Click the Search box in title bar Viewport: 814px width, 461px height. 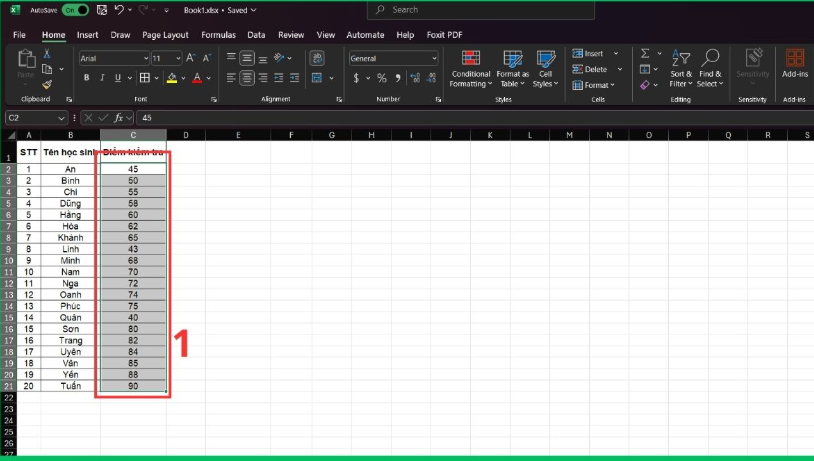pyautogui.click(x=481, y=10)
